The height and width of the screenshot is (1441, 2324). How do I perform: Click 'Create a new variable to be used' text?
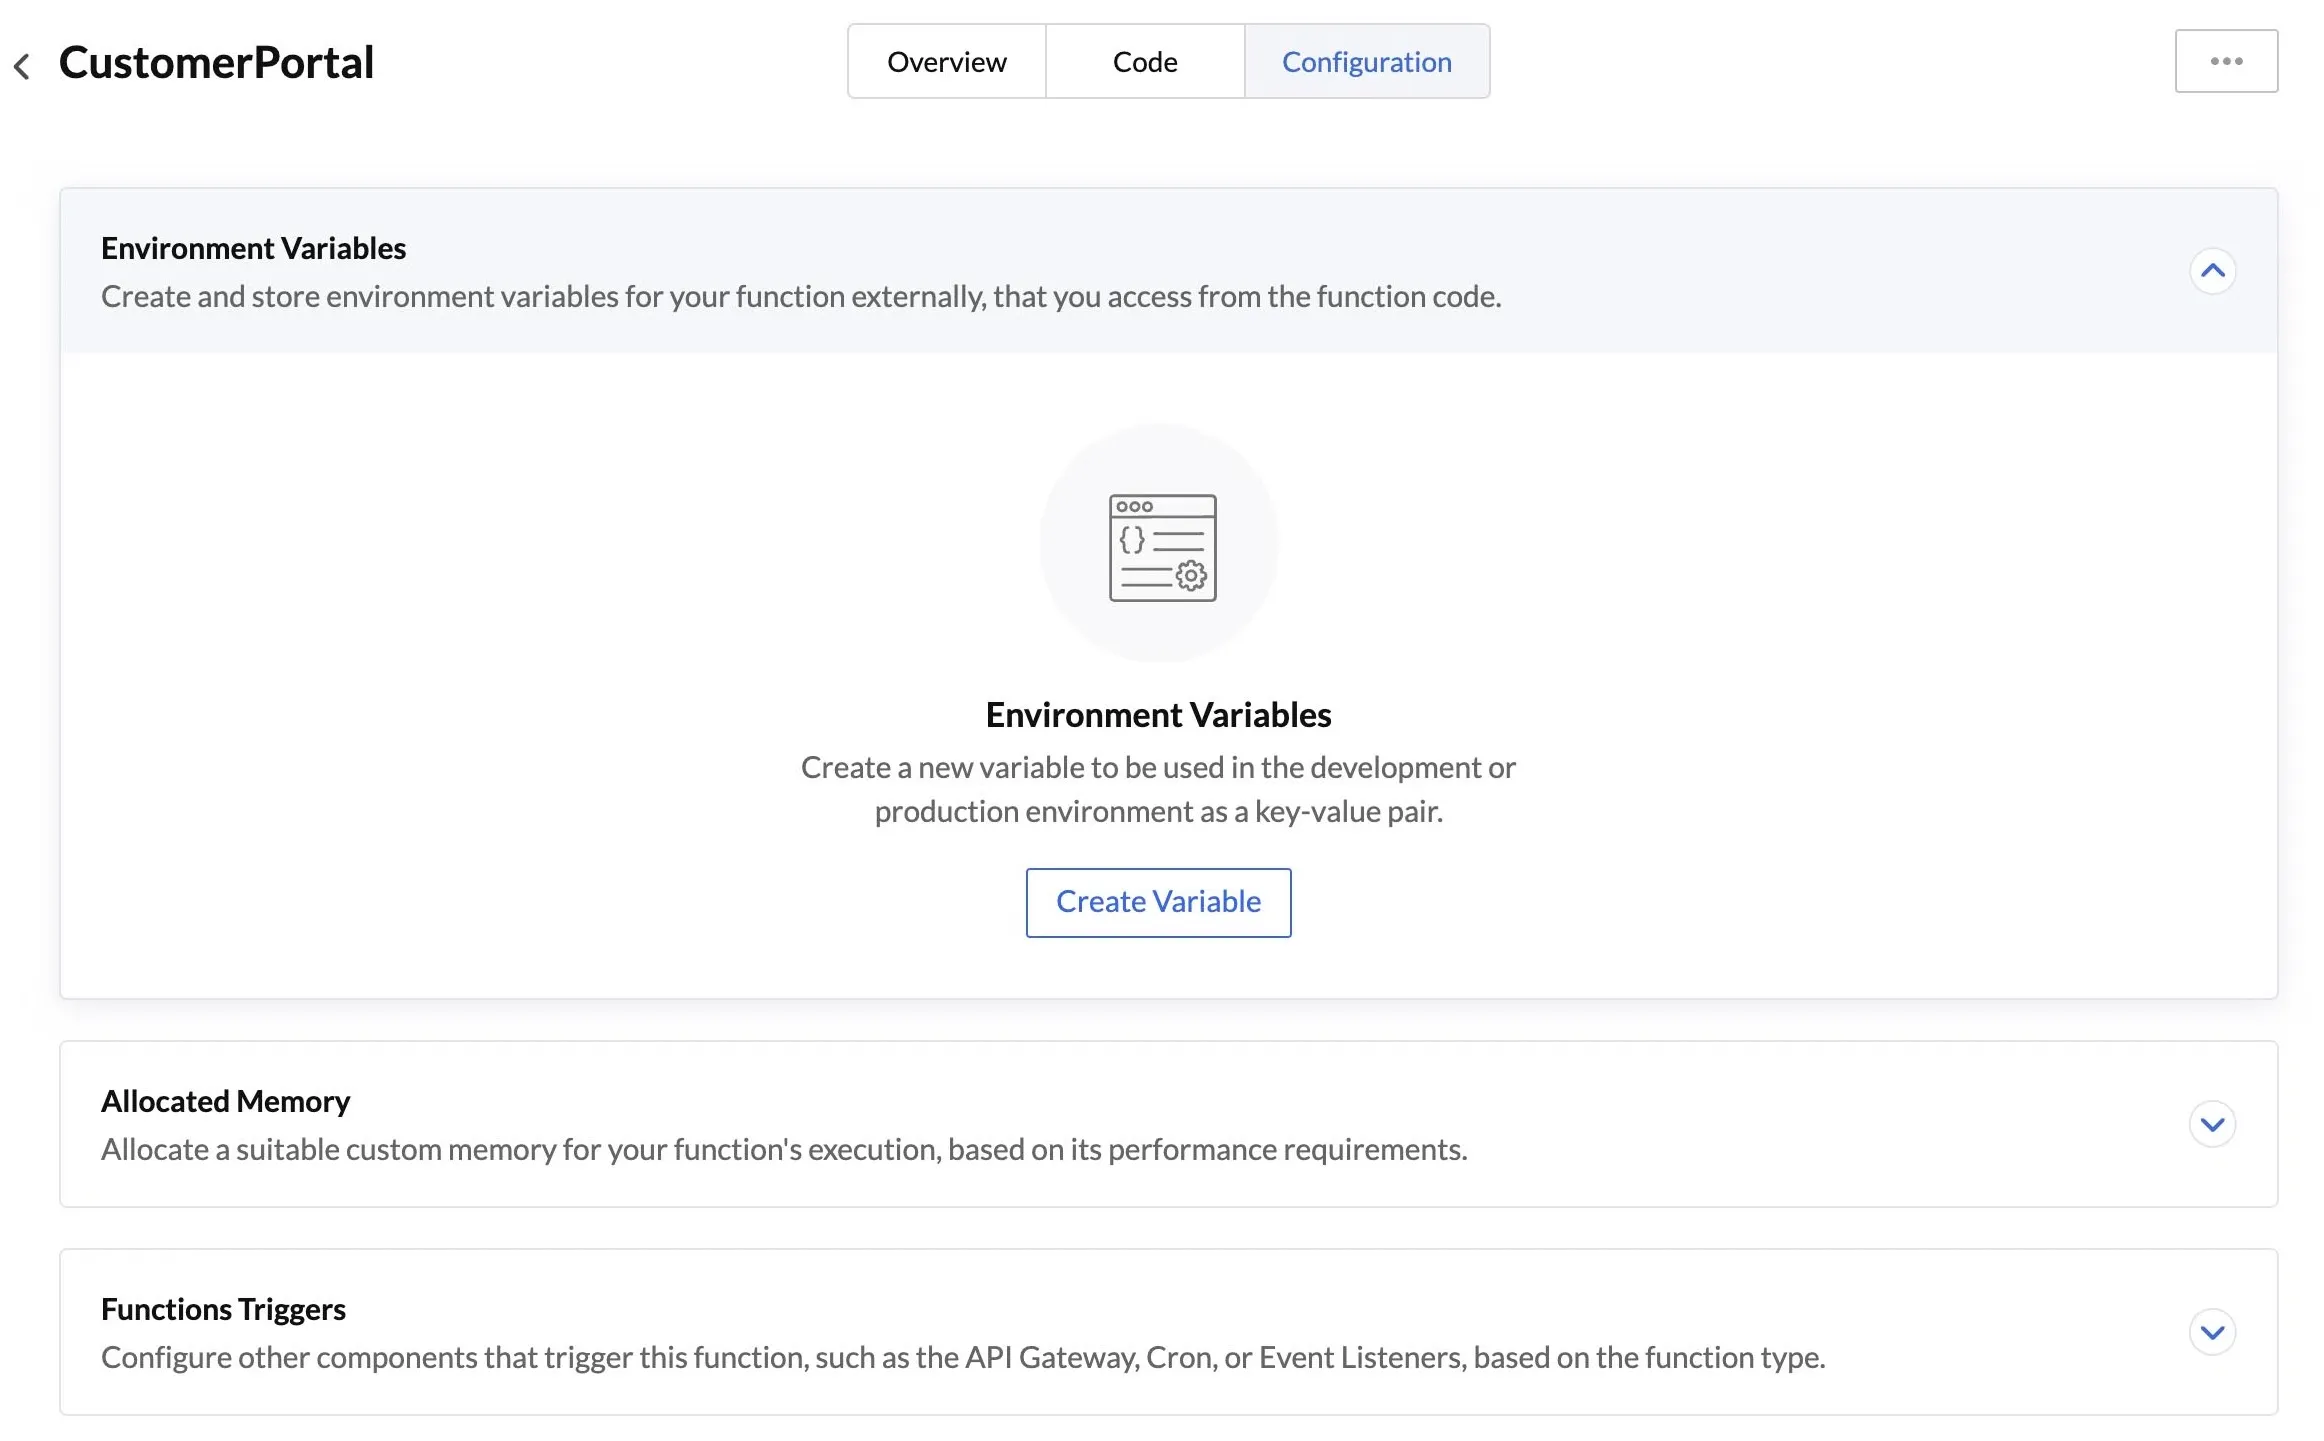[x=1158, y=789]
